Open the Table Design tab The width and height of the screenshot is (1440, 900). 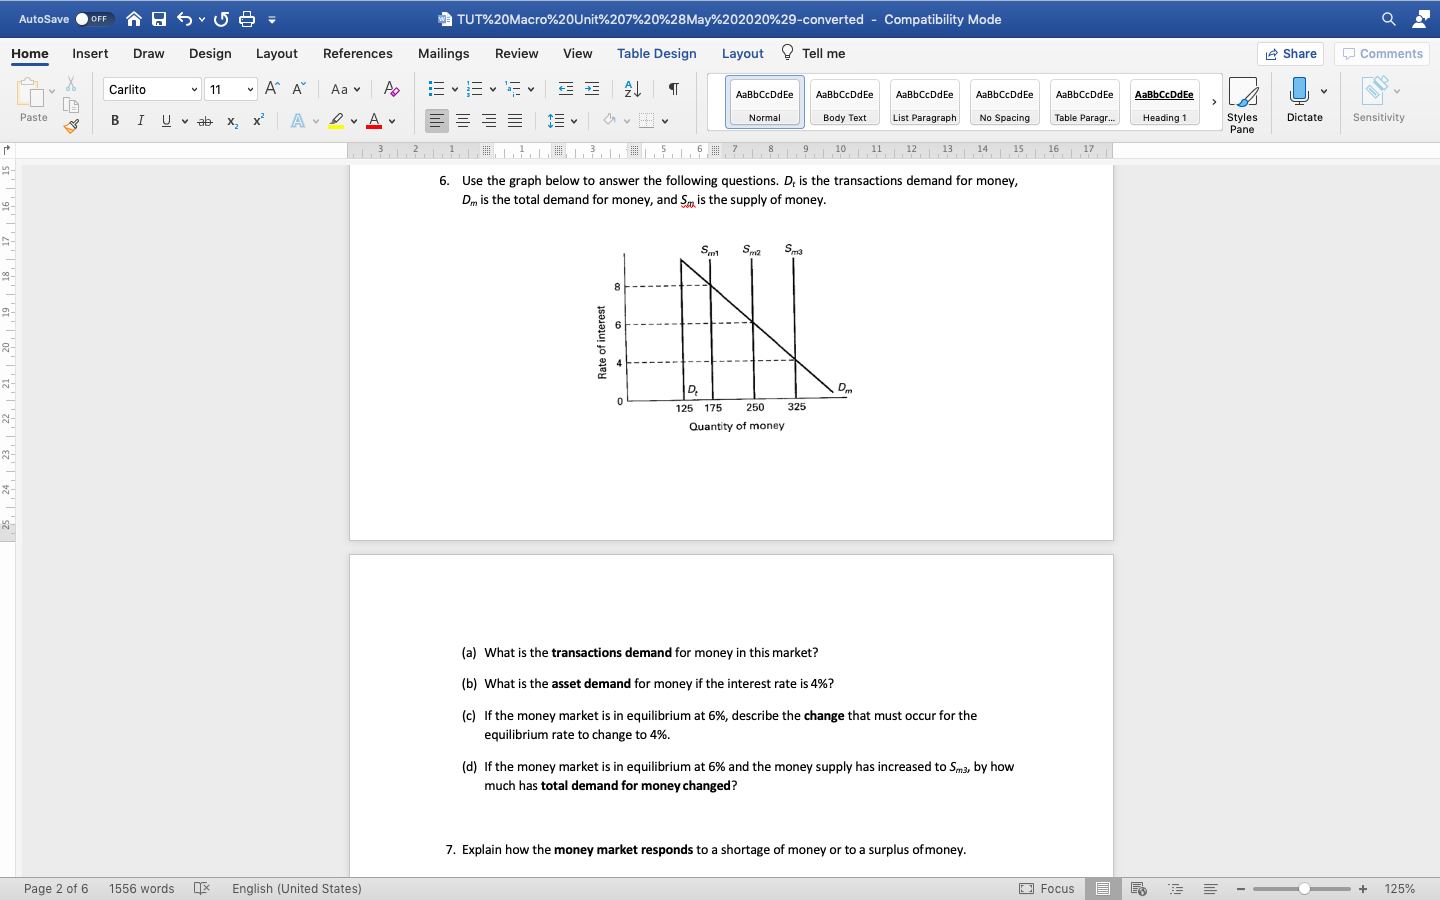657,54
